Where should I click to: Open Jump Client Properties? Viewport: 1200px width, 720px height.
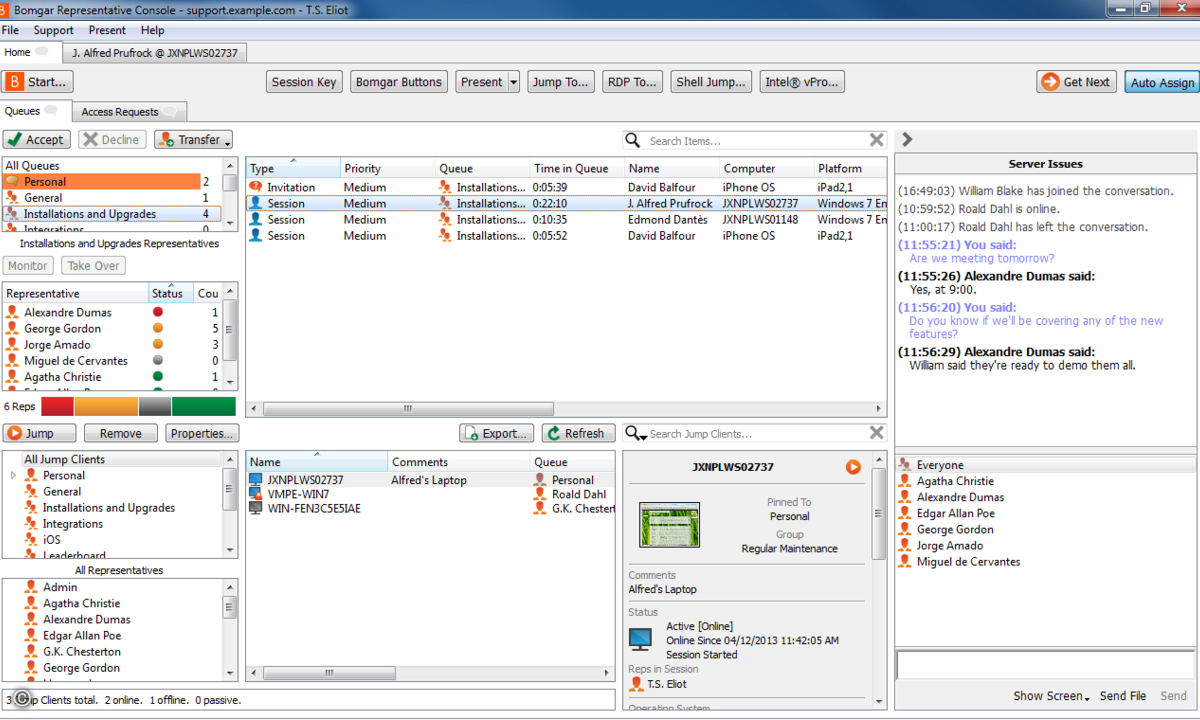click(202, 433)
